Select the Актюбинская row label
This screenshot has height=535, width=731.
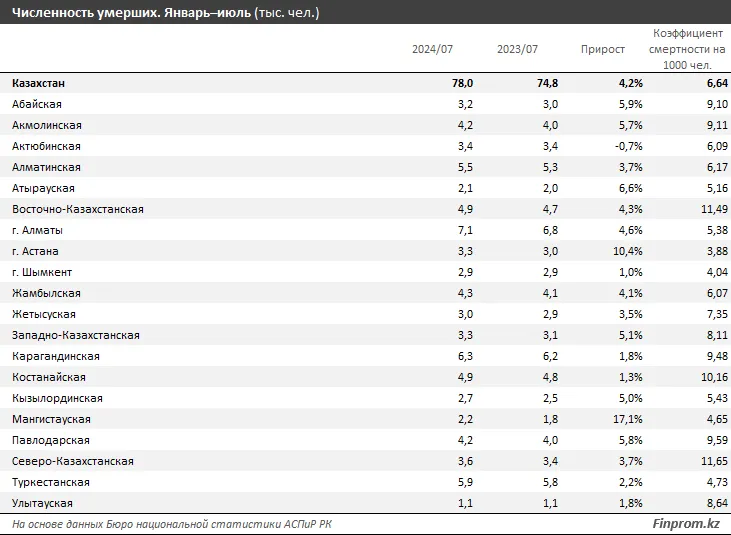(46, 146)
